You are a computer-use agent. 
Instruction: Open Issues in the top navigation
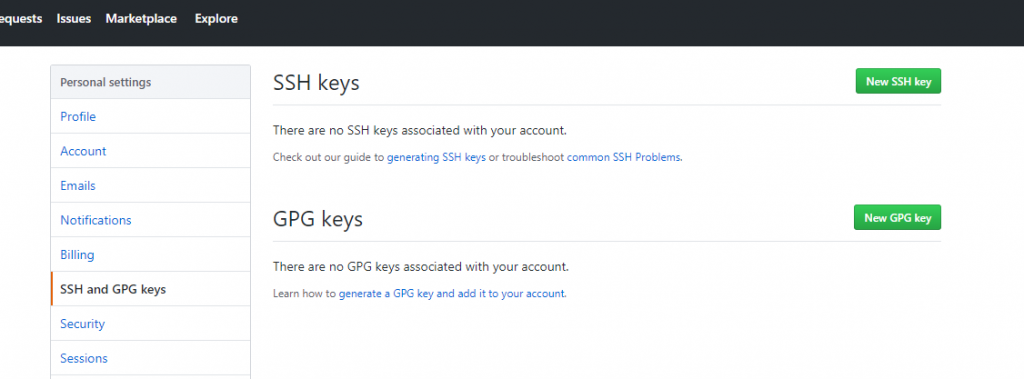pyautogui.click(x=74, y=19)
